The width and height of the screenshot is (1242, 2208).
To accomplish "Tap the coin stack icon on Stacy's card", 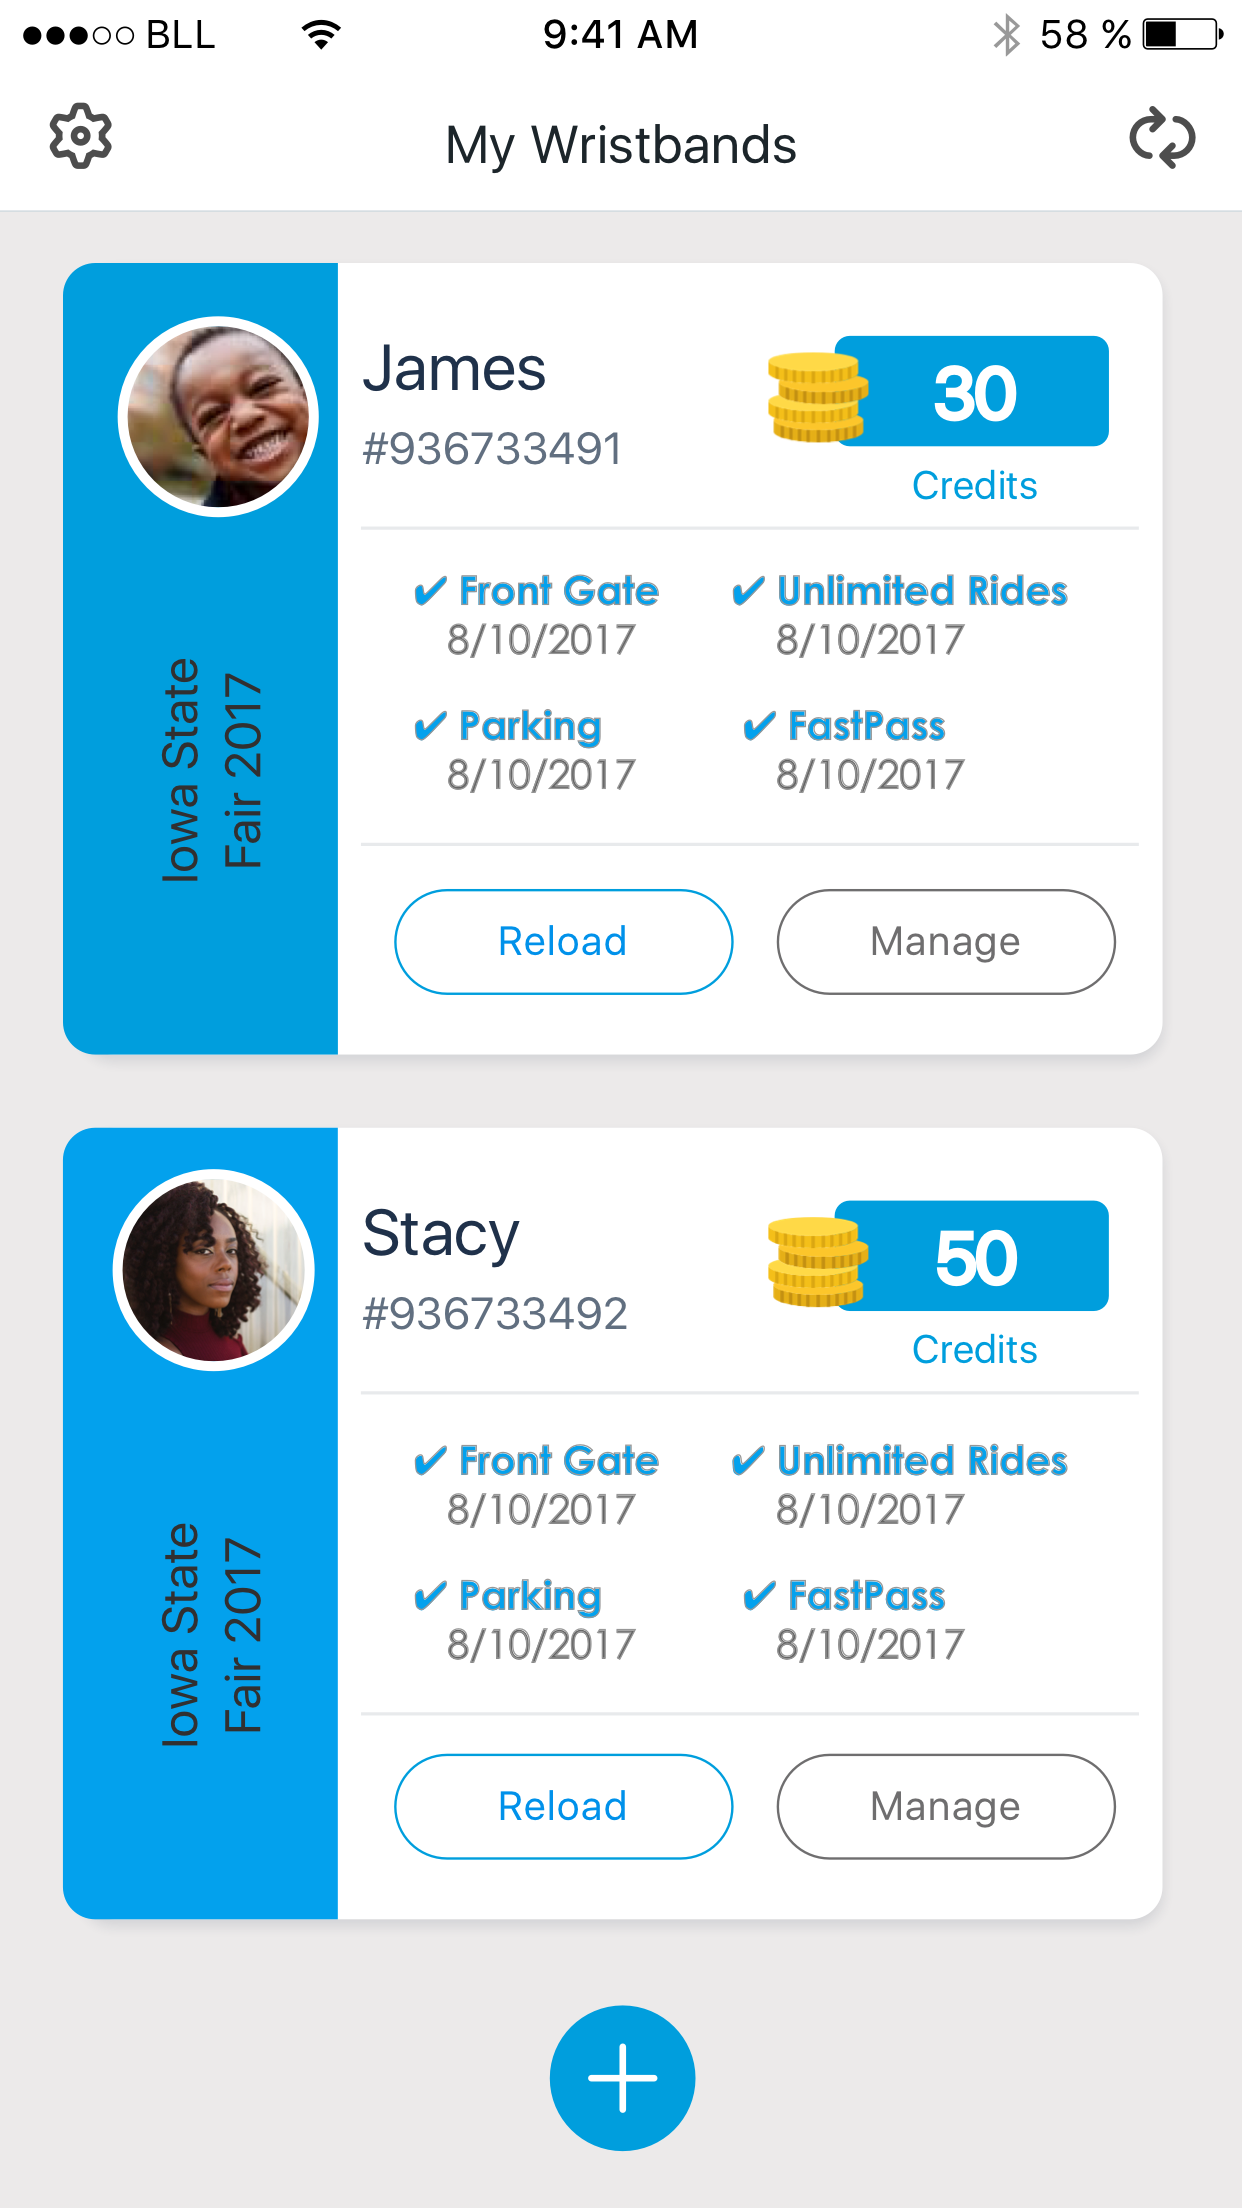I will (x=817, y=1262).
